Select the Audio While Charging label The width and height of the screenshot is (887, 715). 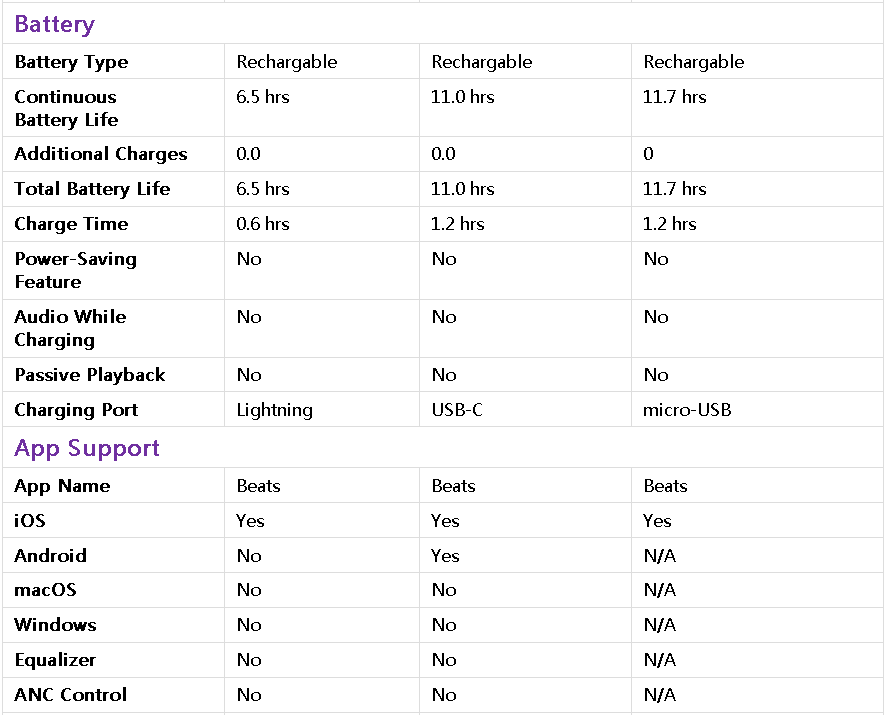click(70, 328)
